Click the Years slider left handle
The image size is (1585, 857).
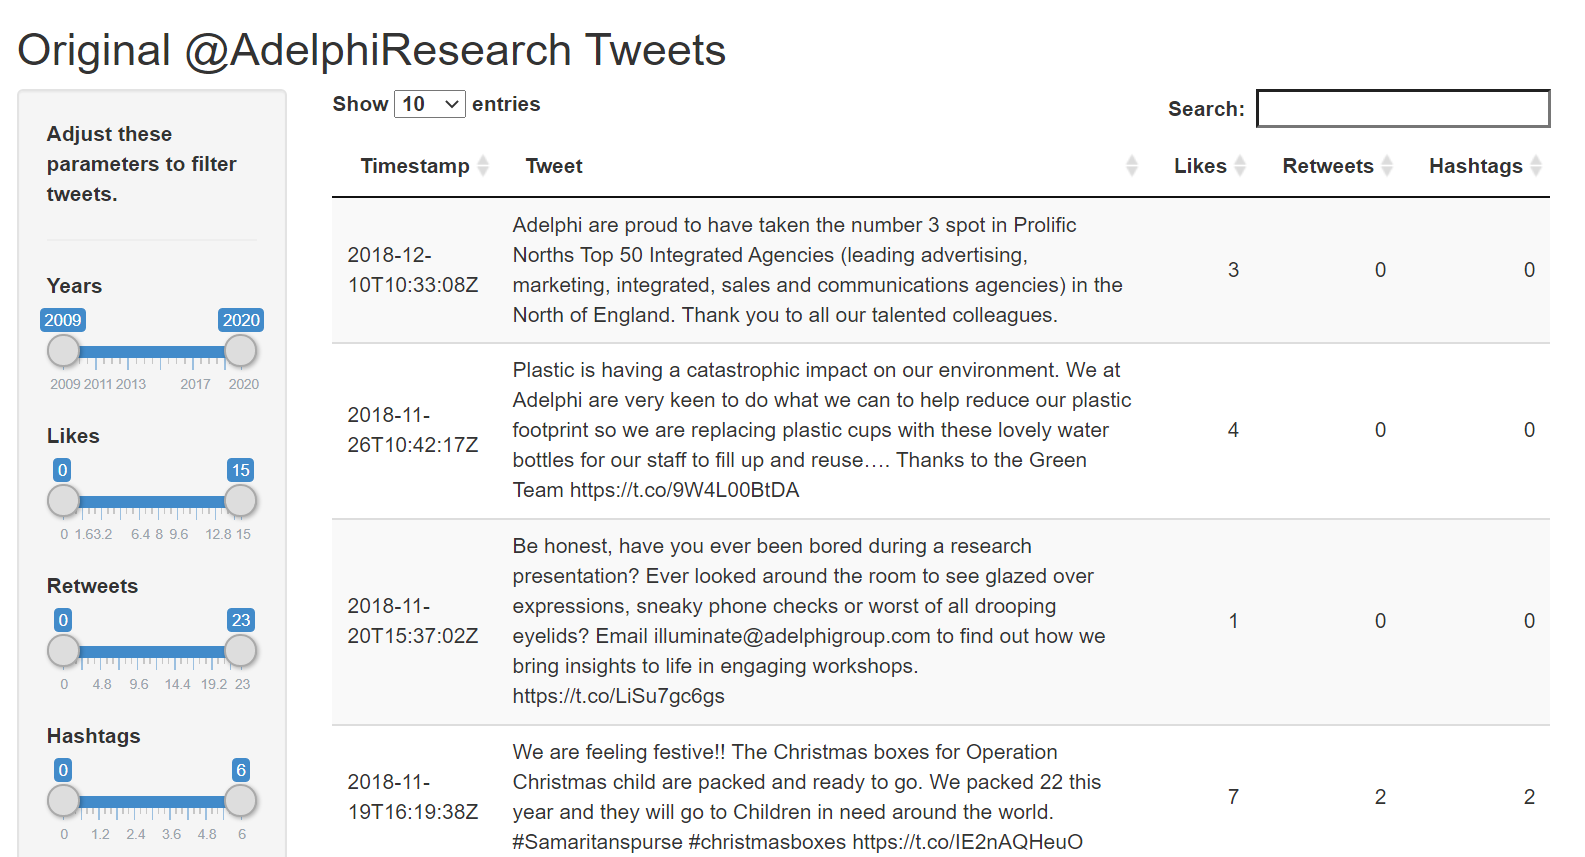pyautogui.click(x=64, y=351)
